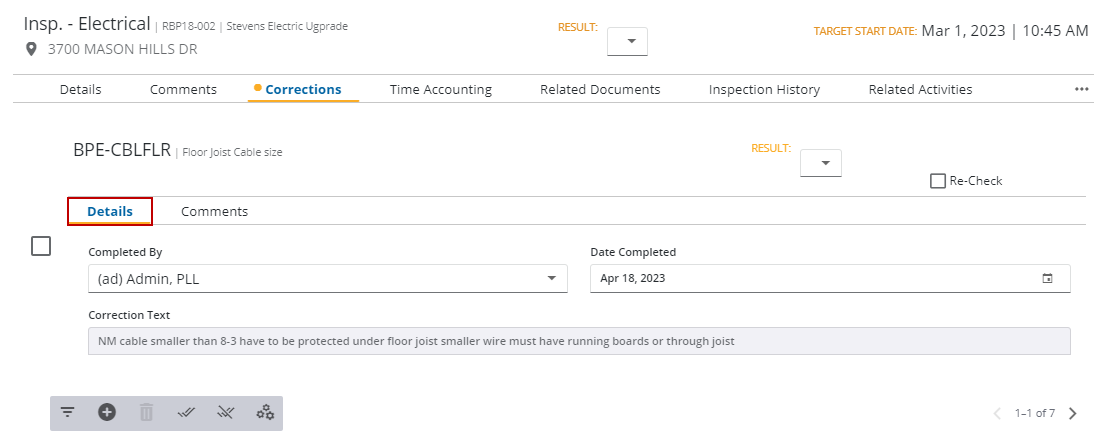
Task: Select the correction's Comments sub-tab
Action: 214,211
